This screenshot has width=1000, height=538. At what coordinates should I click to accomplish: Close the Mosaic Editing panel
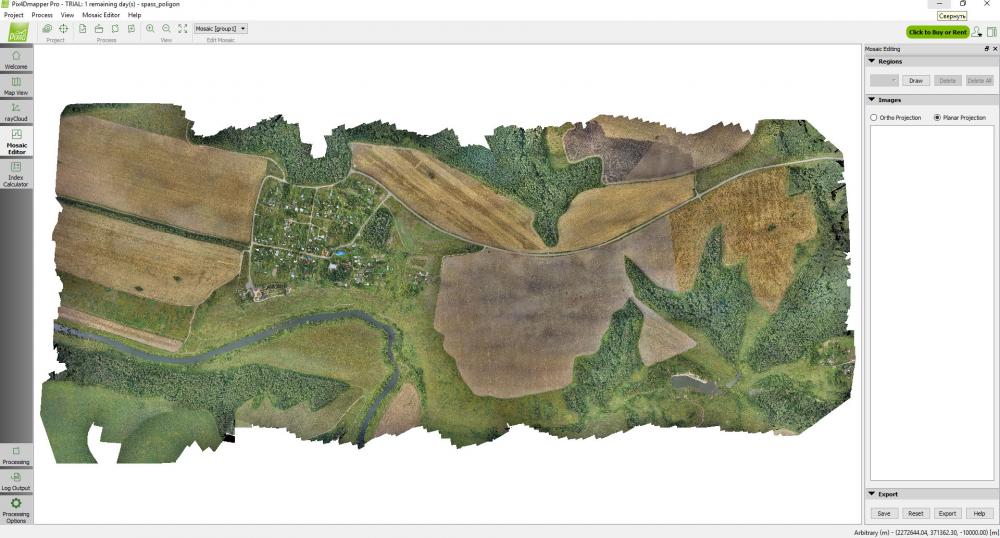tap(995, 48)
